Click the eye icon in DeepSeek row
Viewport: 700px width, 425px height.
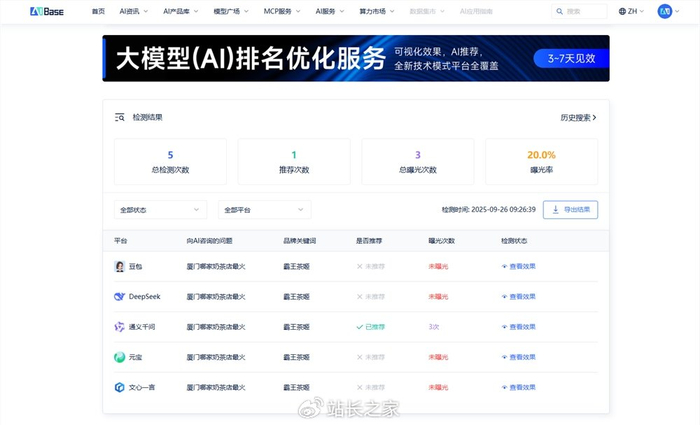pos(504,296)
